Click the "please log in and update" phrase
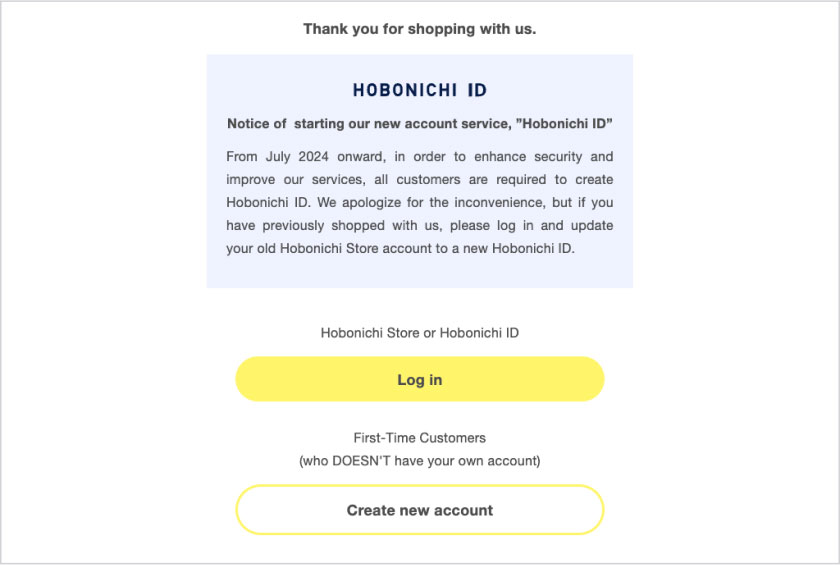840x565 pixels. [x=530, y=226]
